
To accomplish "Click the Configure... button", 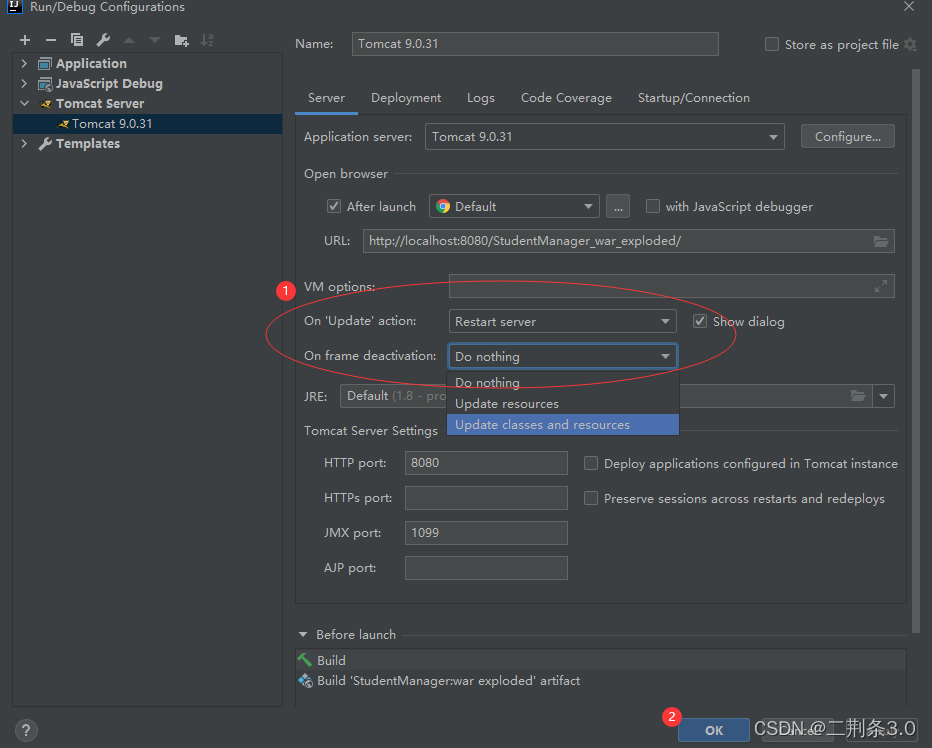I will click(848, 137).
